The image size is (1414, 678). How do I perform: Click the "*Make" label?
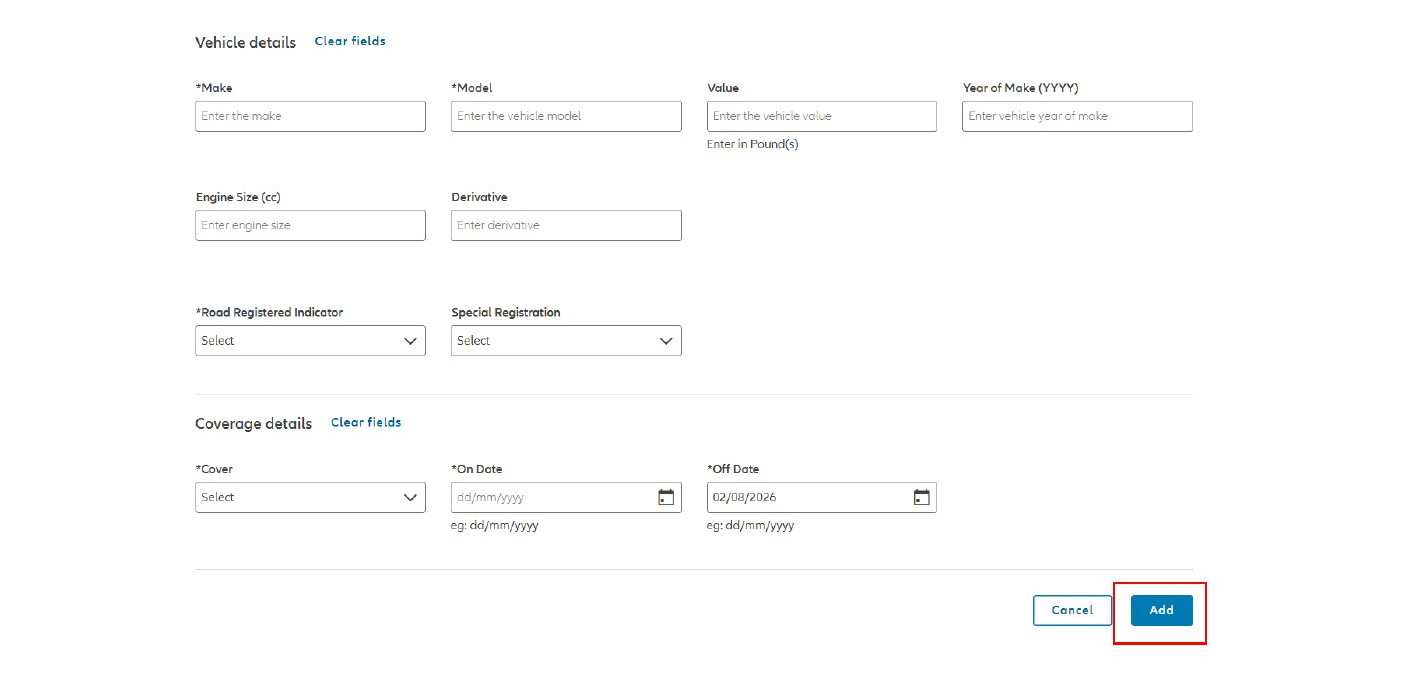214,88
